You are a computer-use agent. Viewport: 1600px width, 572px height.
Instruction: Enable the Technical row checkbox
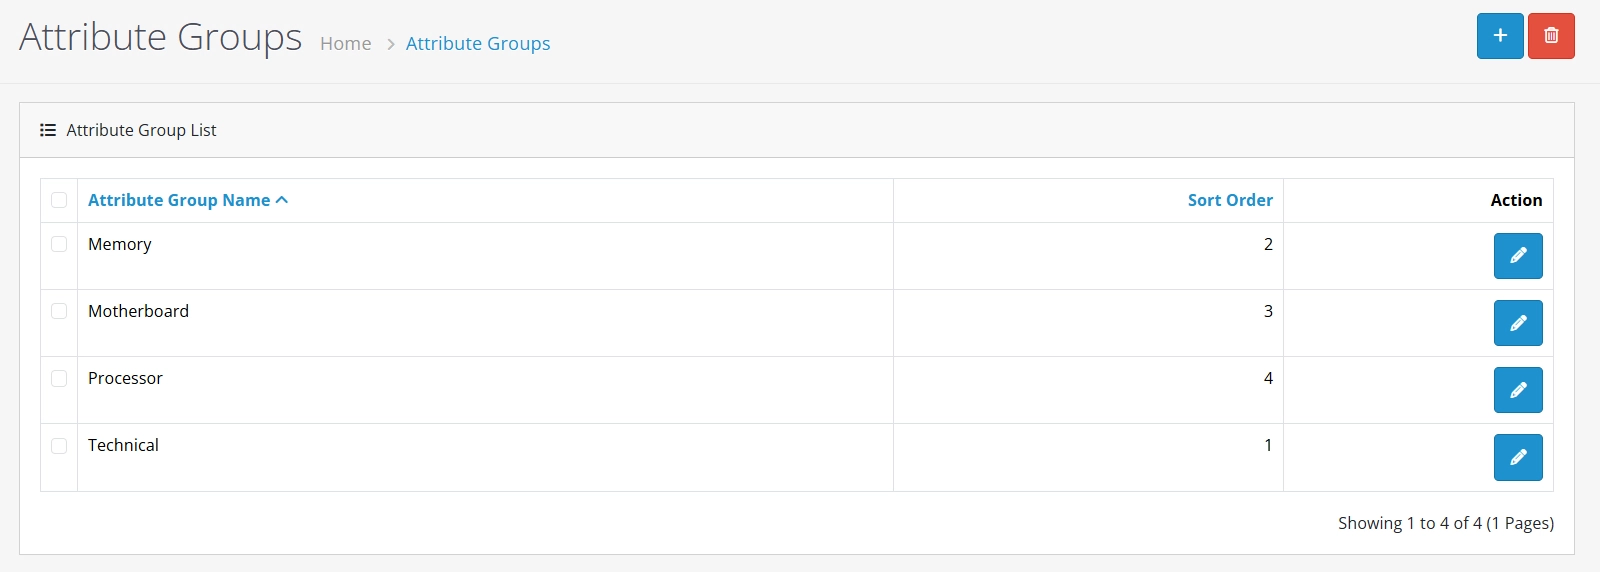pos(59,445)
